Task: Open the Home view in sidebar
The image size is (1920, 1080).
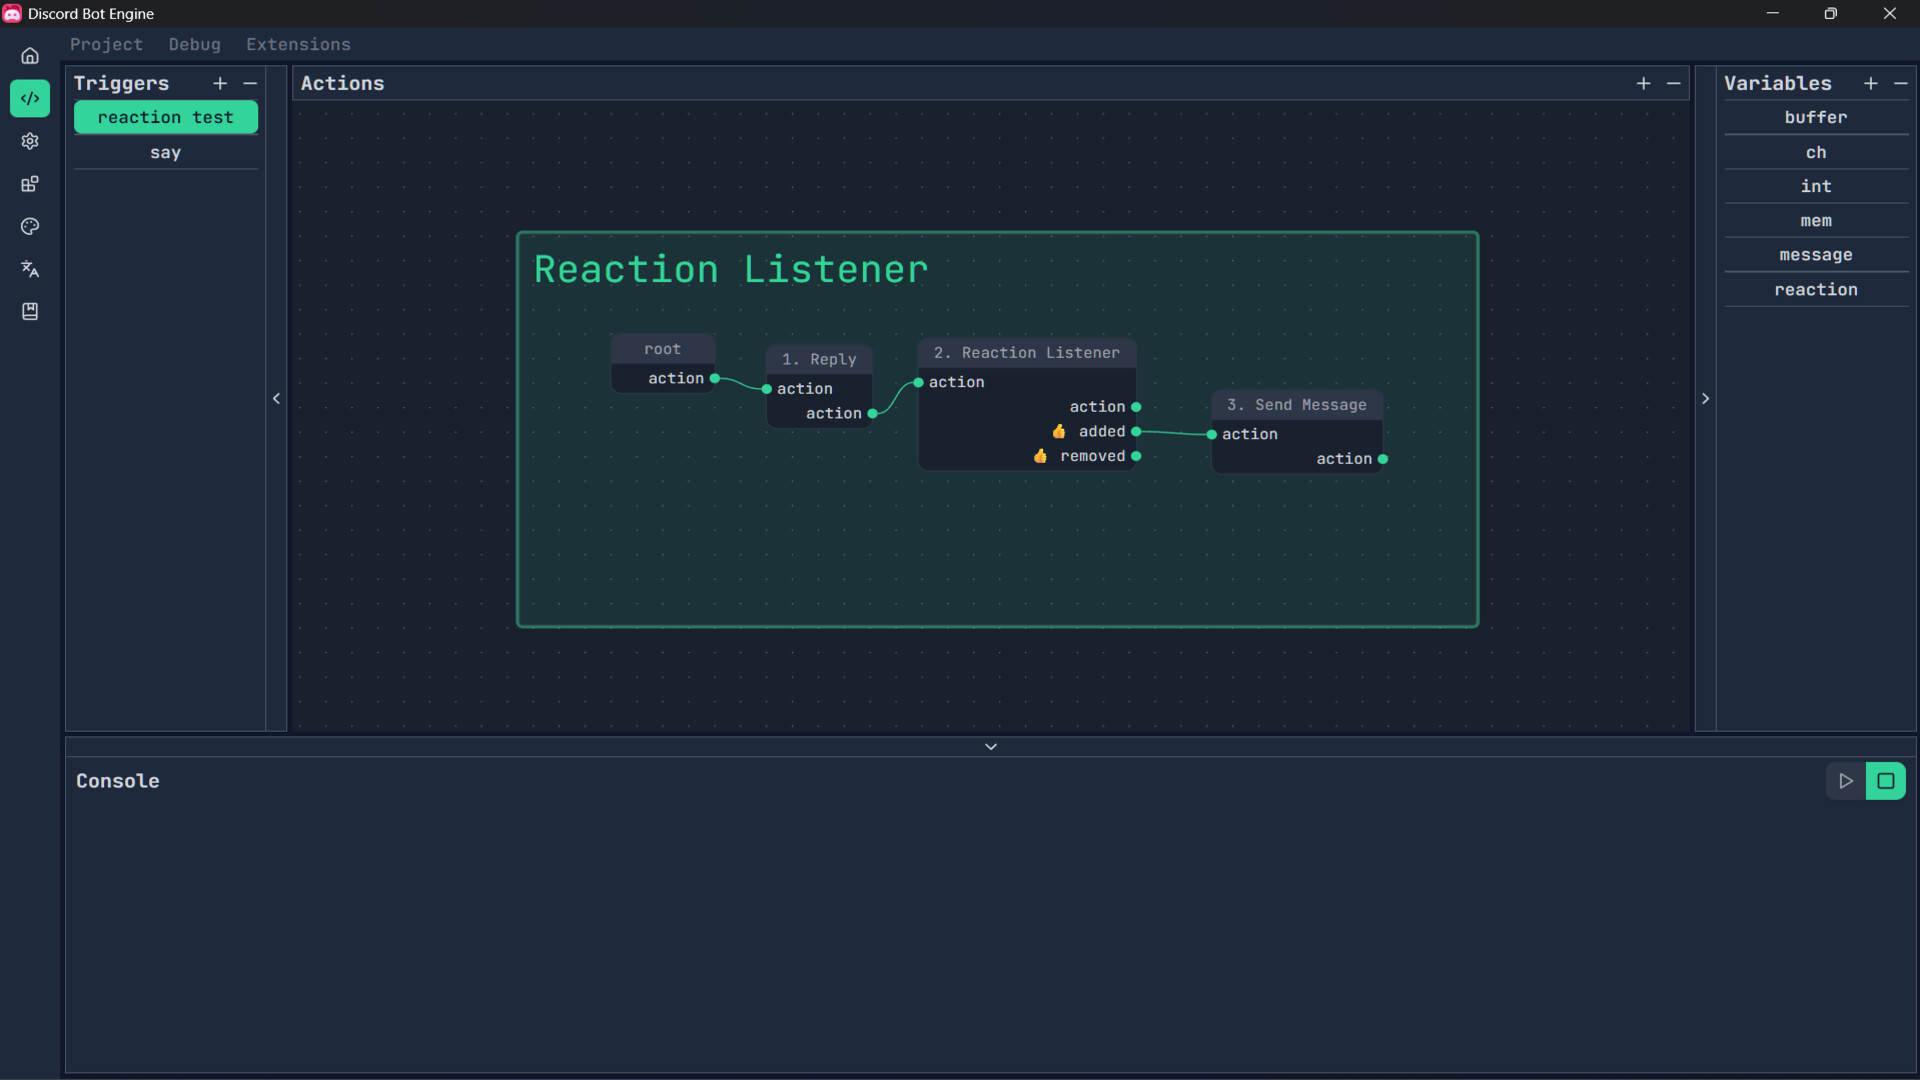Action: (x=30, y=55)
